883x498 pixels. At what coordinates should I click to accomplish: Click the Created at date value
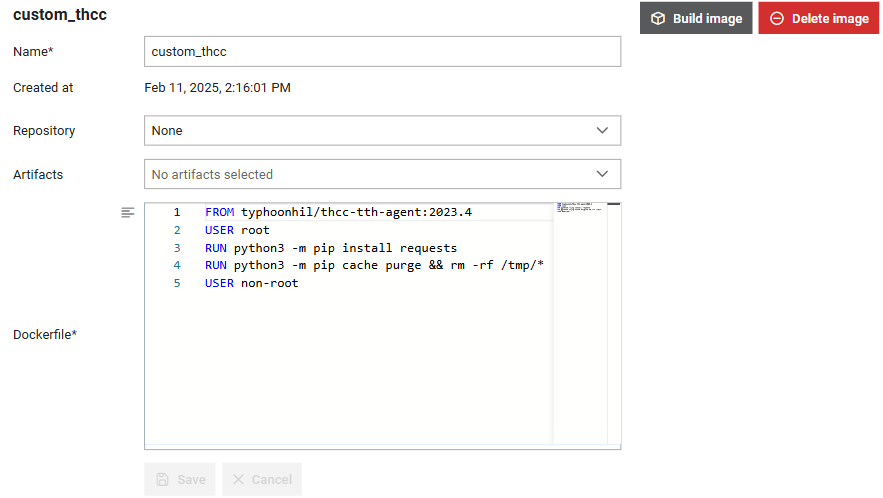217,88
